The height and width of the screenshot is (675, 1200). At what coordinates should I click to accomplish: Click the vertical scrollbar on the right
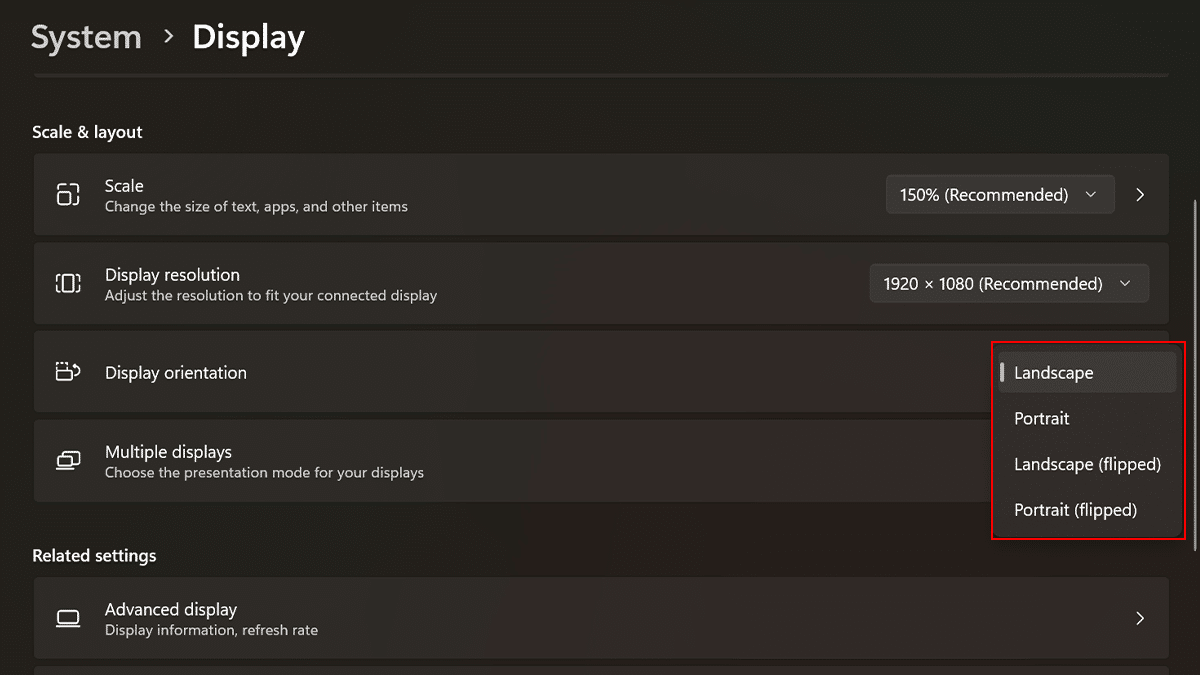(1195, 370)
